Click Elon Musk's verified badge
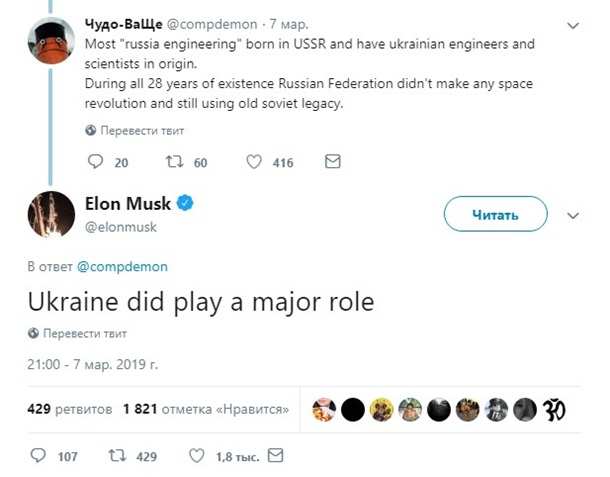Image resolution: width=610 pixels, height=477 pixels. pos(186,204)
